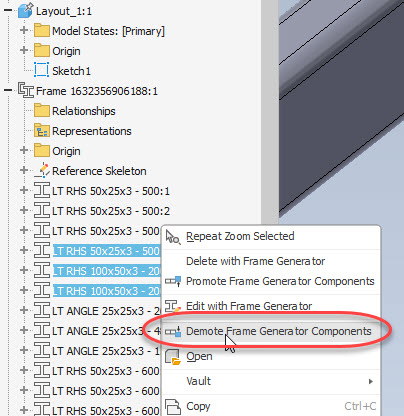Screen dimensions: 404x416
Task: Collapse the Layout_1:1 node
Action: [8, 10]
